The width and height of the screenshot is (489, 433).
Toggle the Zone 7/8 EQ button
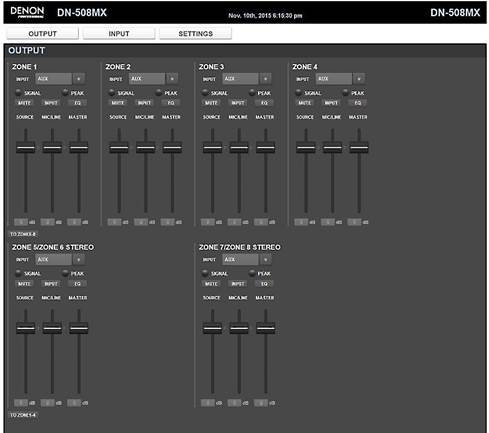(264, 284)
